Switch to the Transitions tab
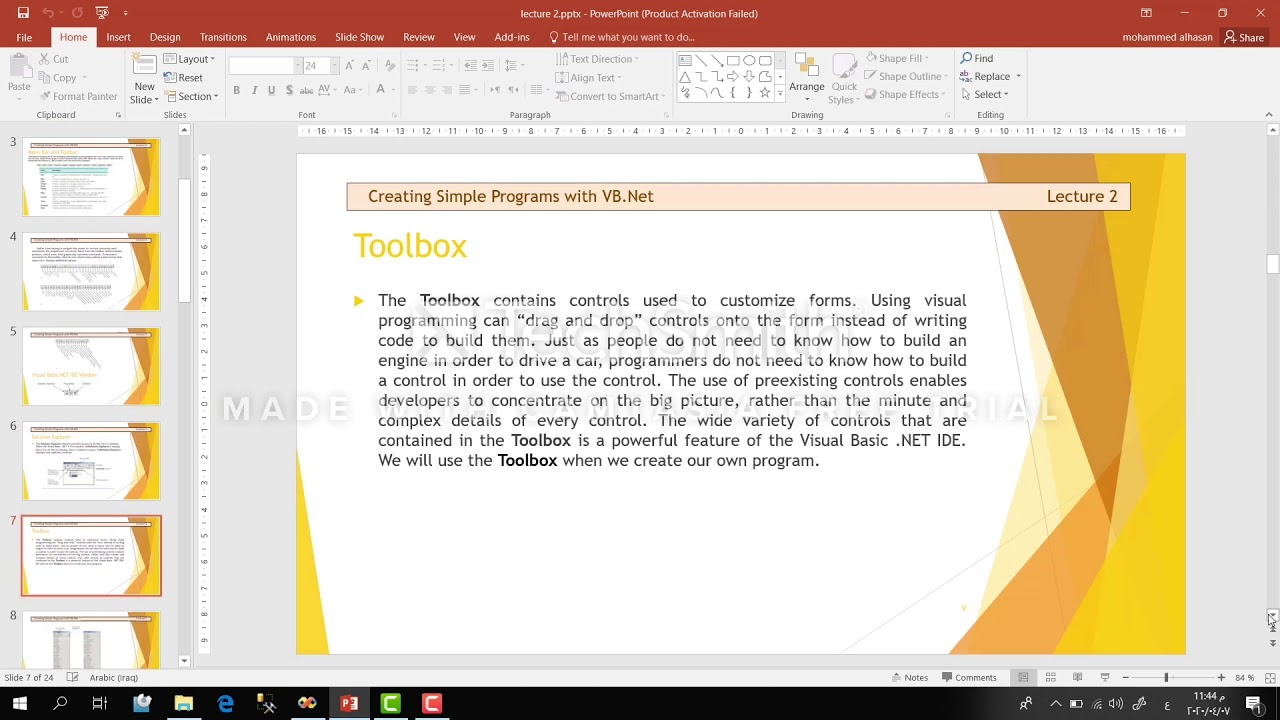 (x=223, y=37)
